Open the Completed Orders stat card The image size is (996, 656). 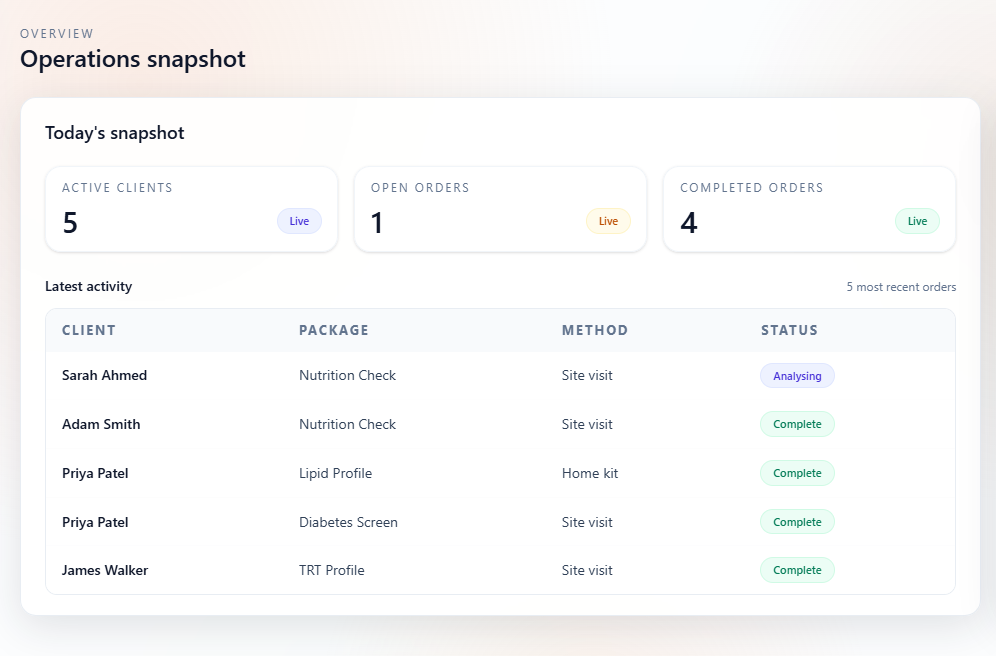(809, 208)
